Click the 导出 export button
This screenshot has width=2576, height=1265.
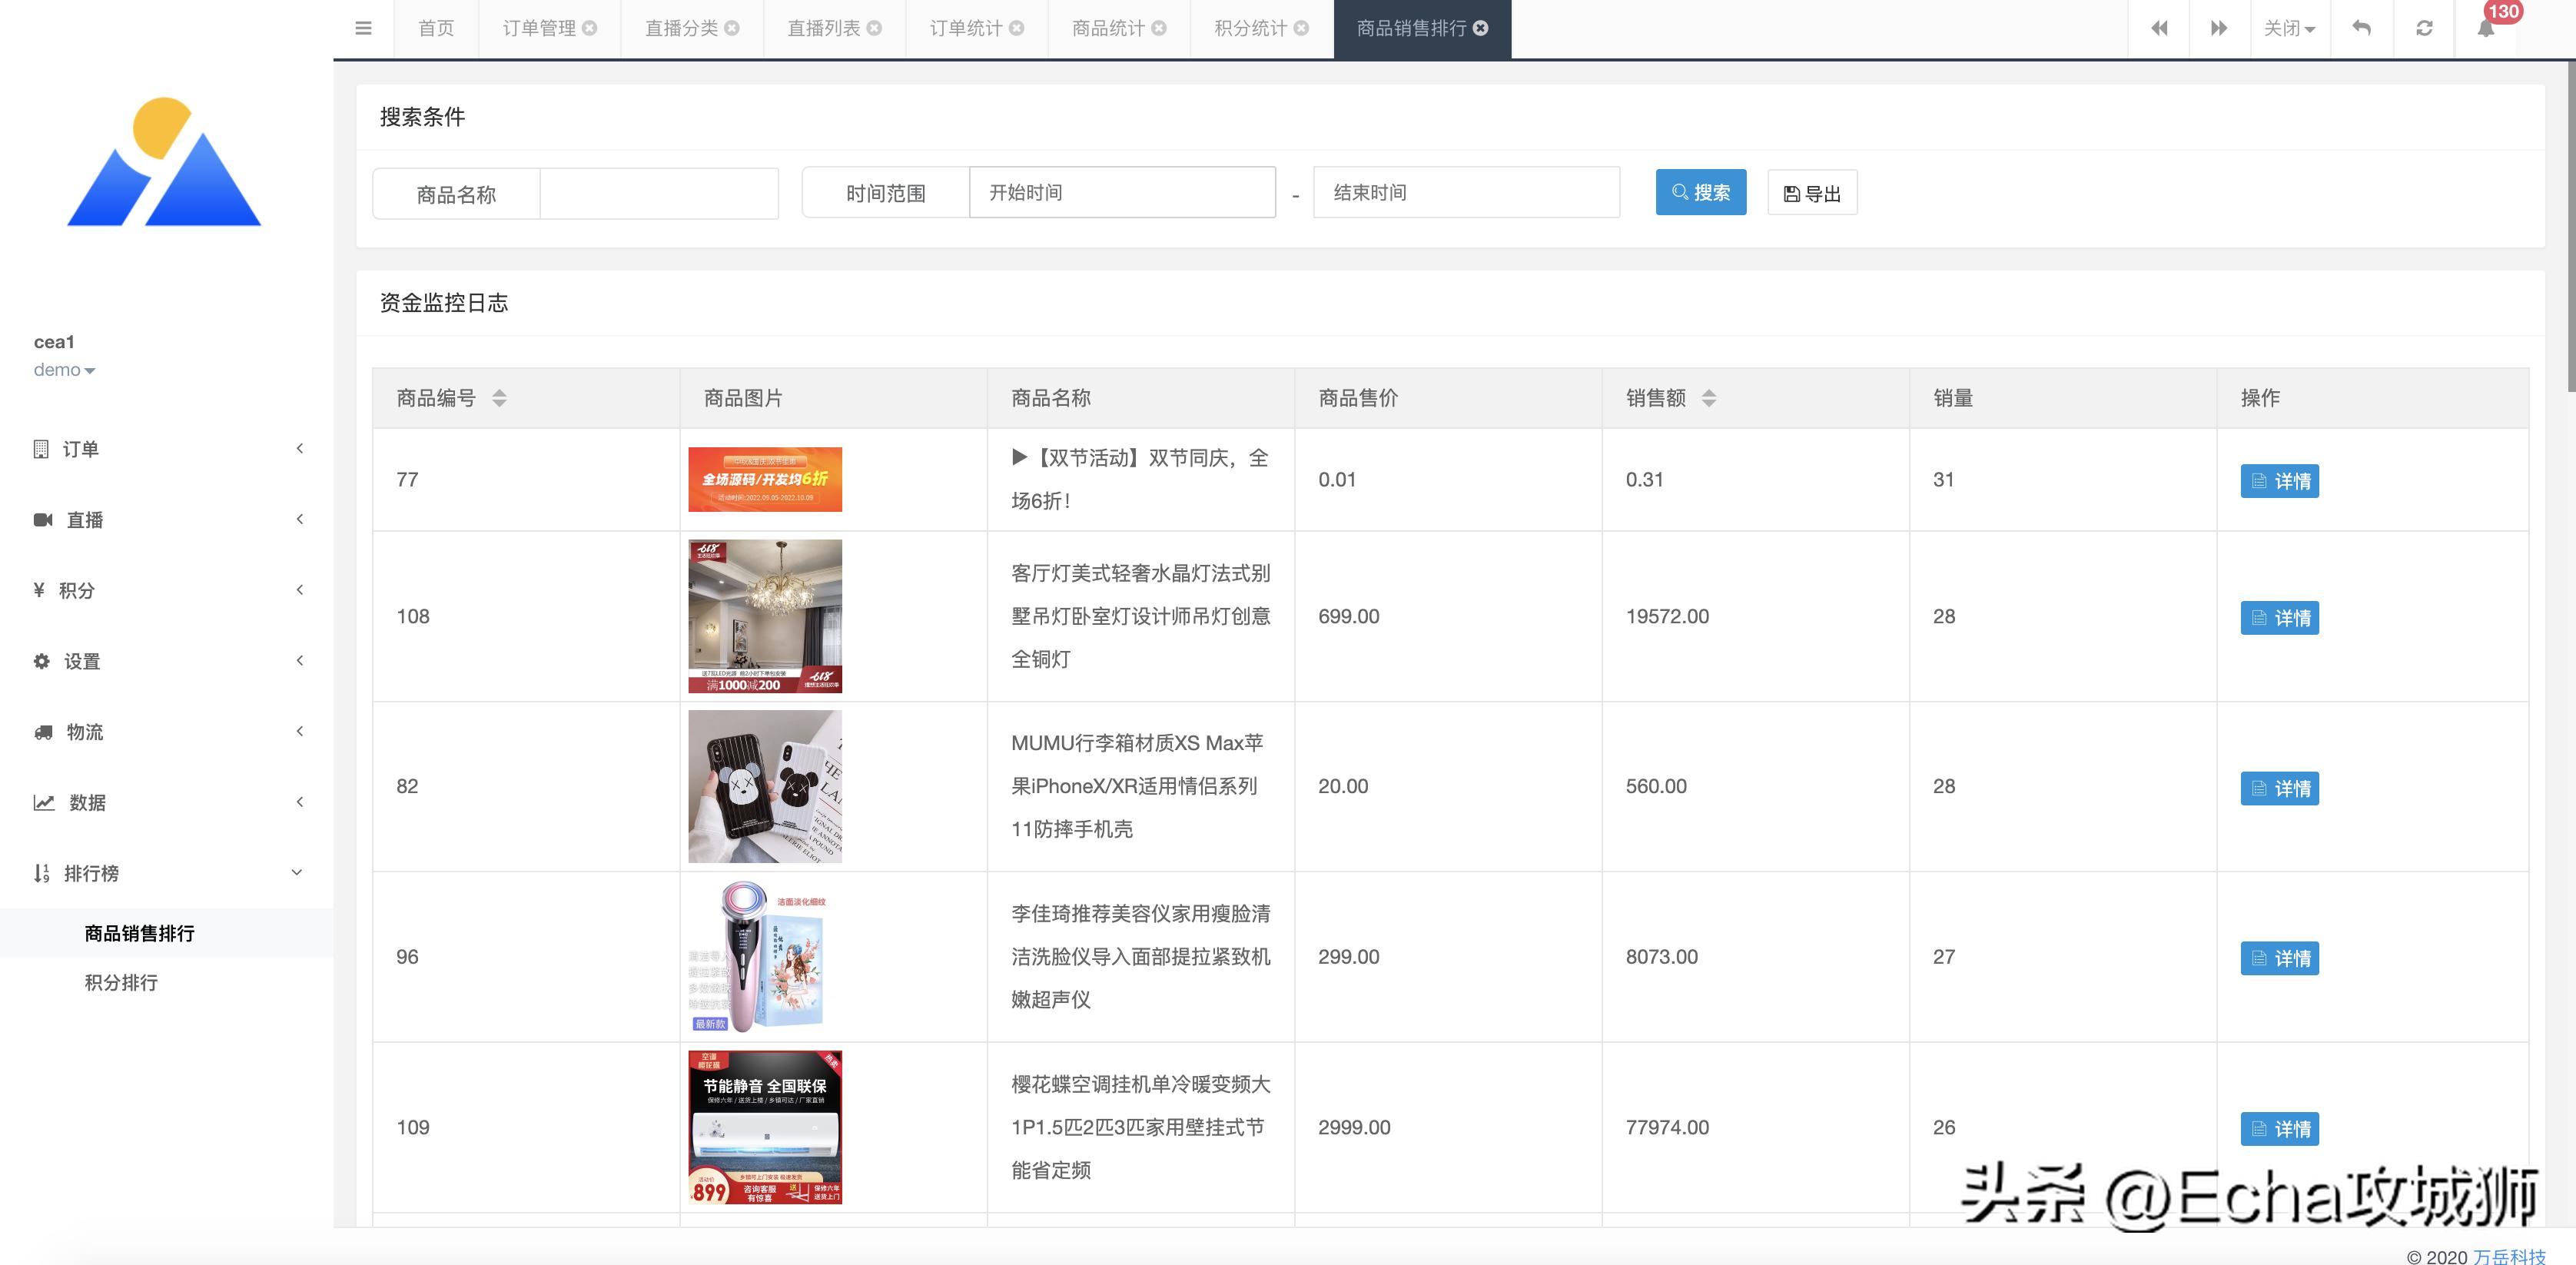click(x=1811, y=192)
